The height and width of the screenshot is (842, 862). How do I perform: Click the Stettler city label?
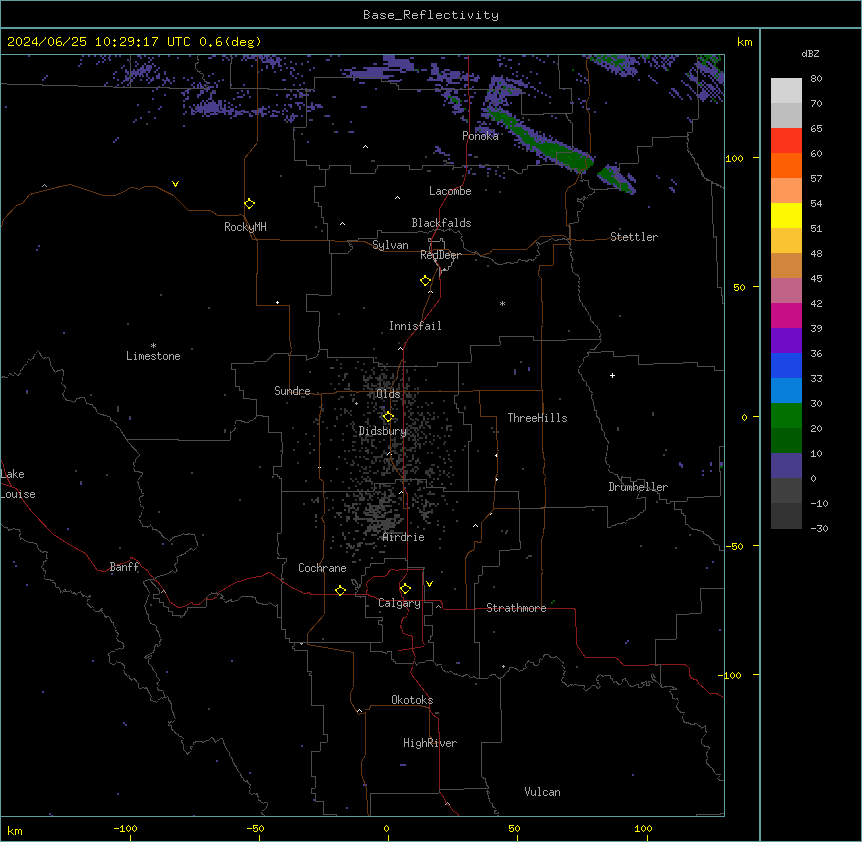tap(634, 237)
